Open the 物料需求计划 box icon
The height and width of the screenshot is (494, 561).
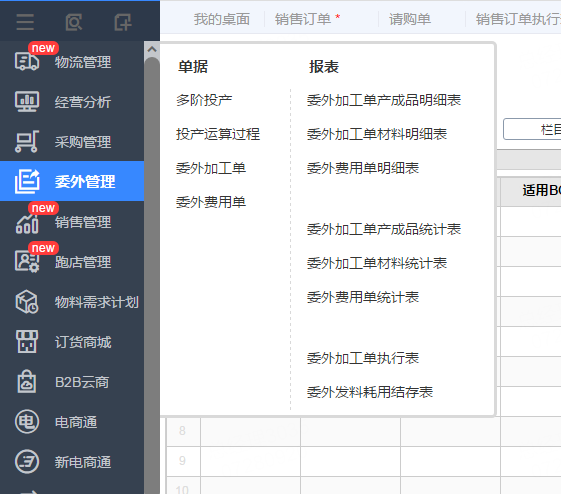coord(27,302)
